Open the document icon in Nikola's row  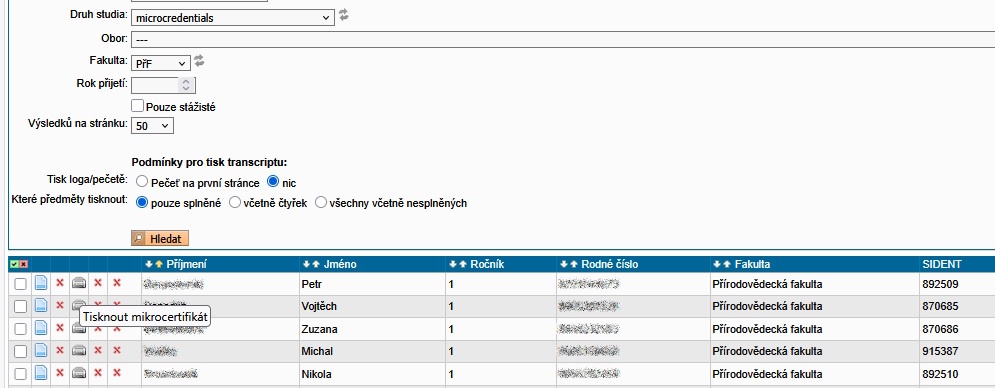[x=41, y=373]
